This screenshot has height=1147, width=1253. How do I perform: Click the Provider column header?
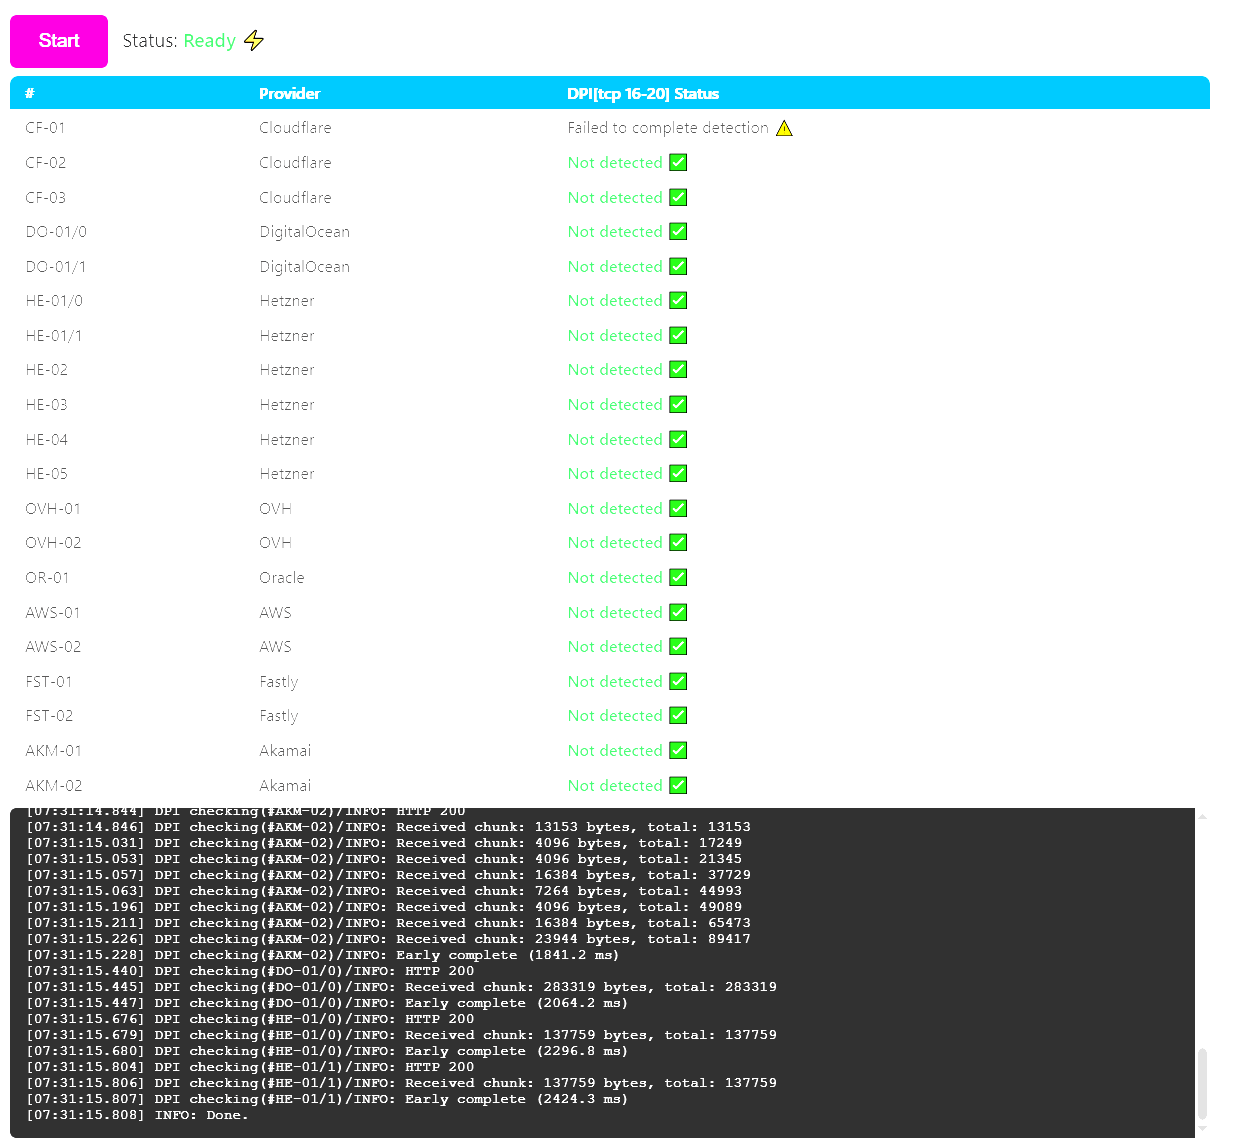(289, 94)
